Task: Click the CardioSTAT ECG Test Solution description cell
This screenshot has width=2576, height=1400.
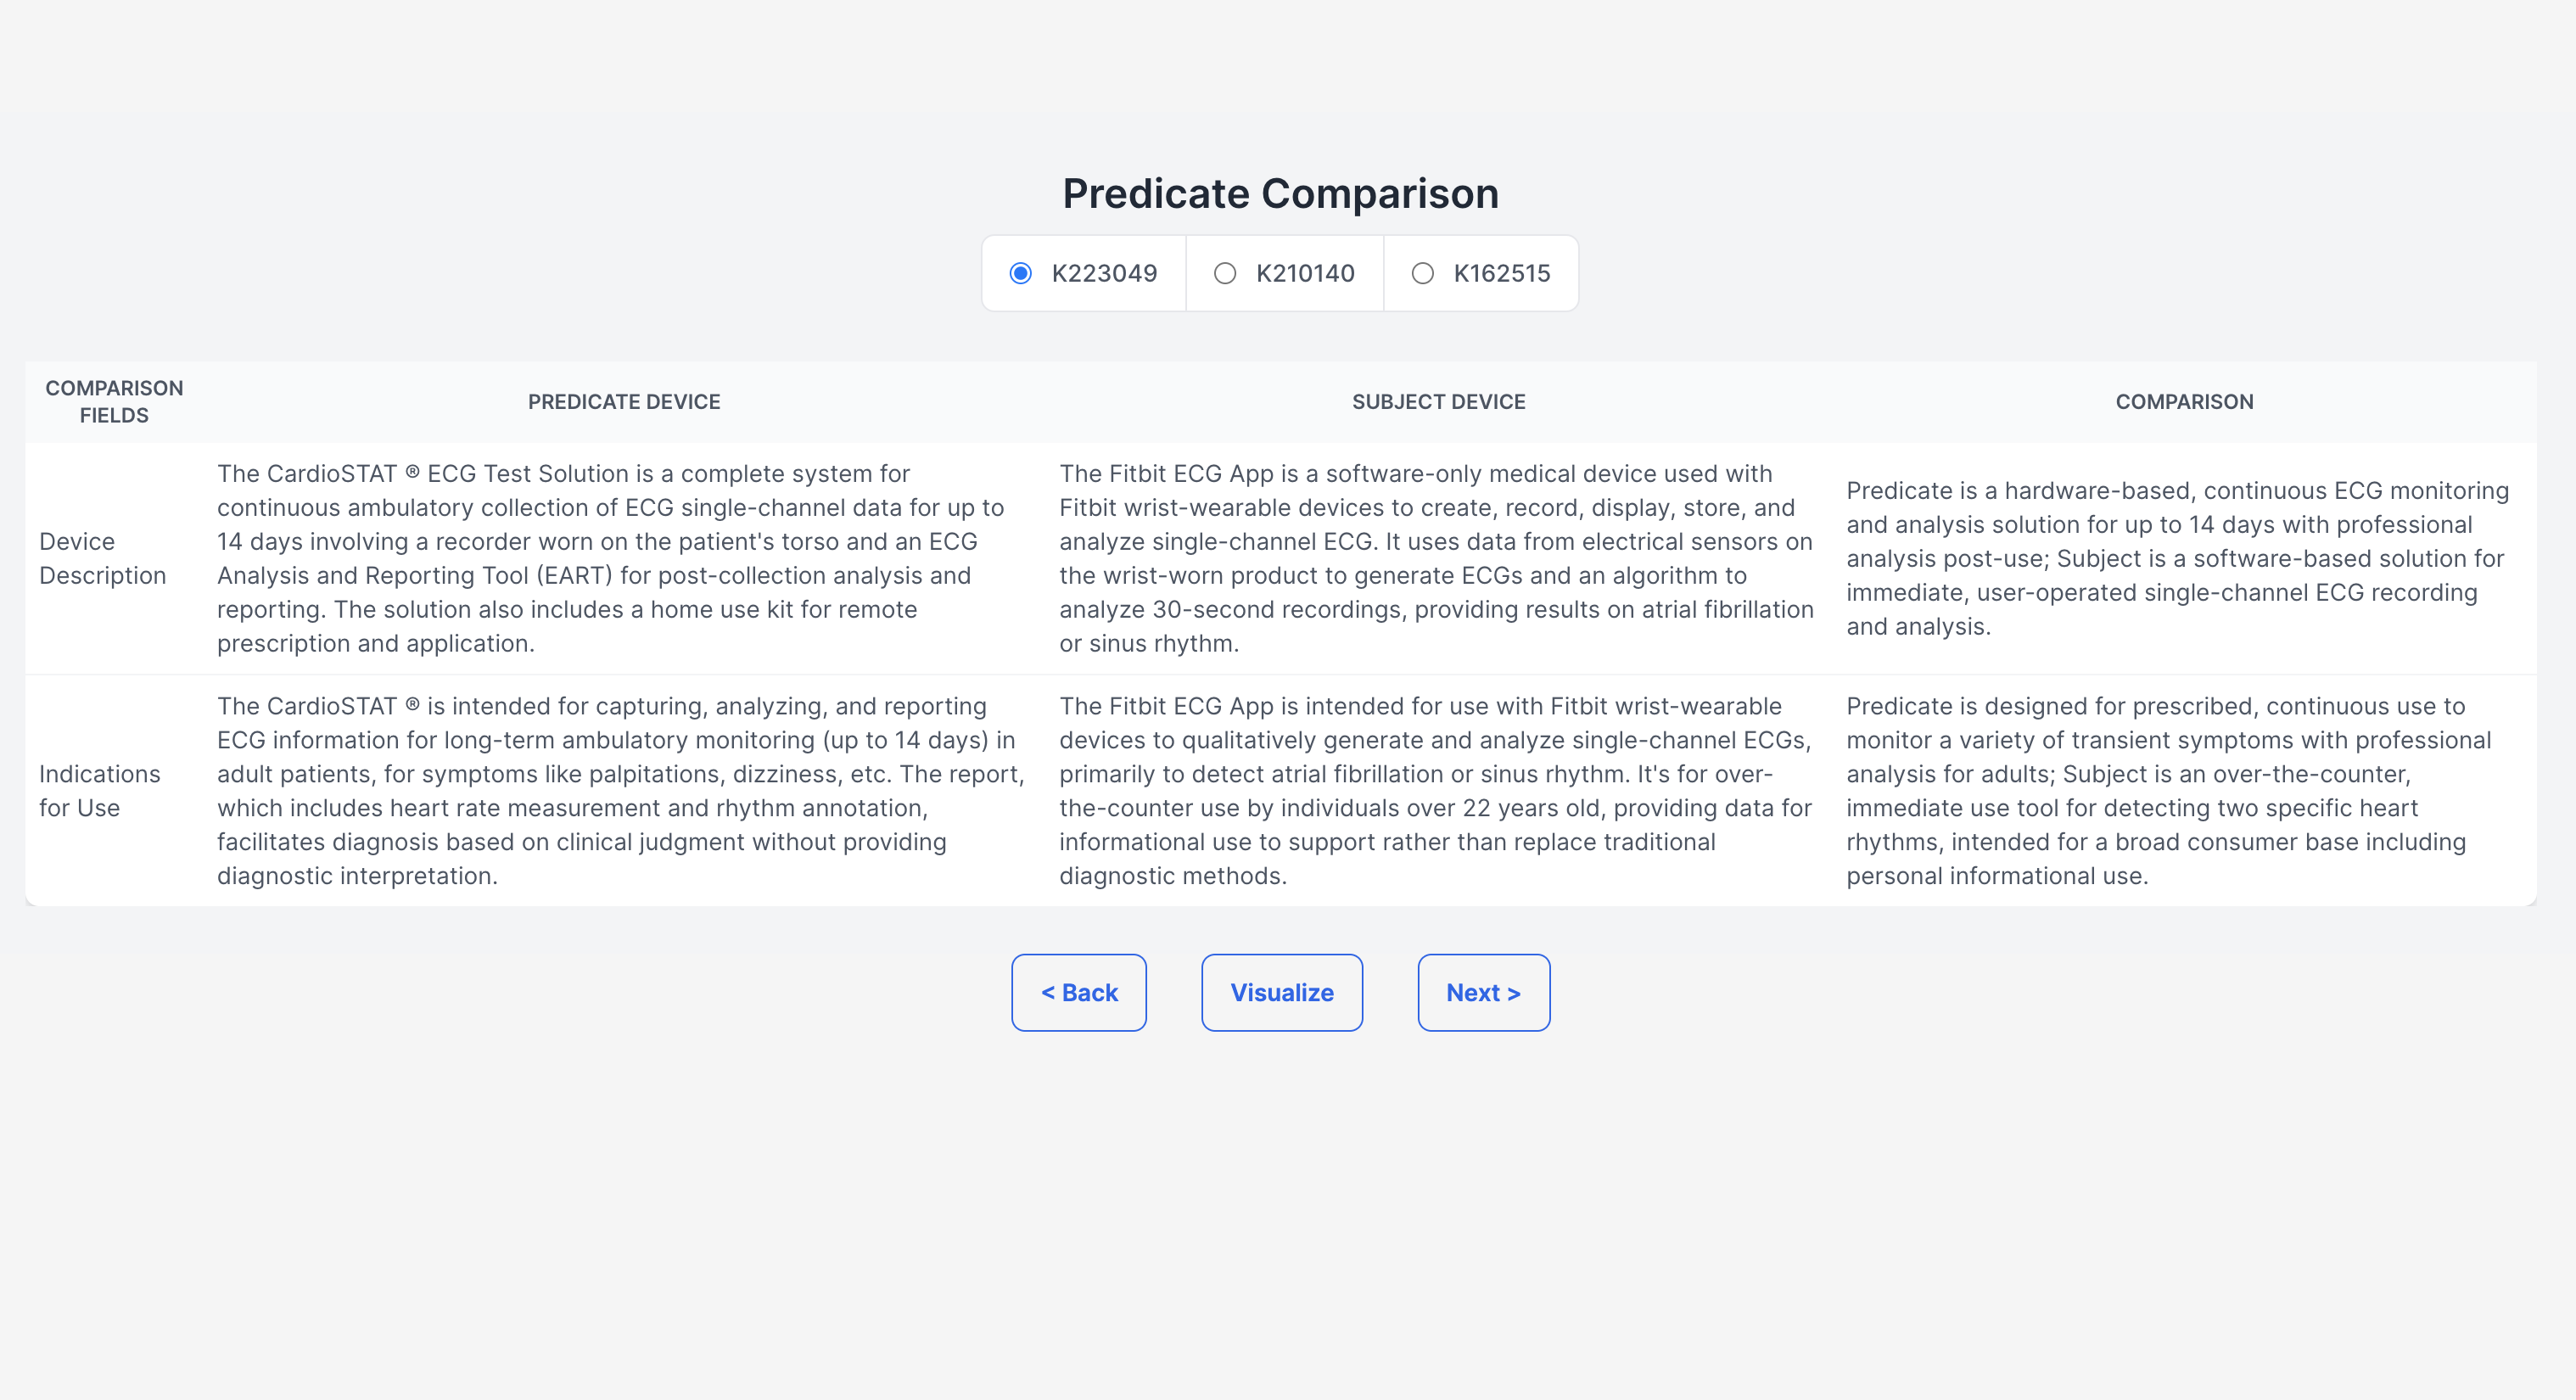Action: [x=621, y=558]
